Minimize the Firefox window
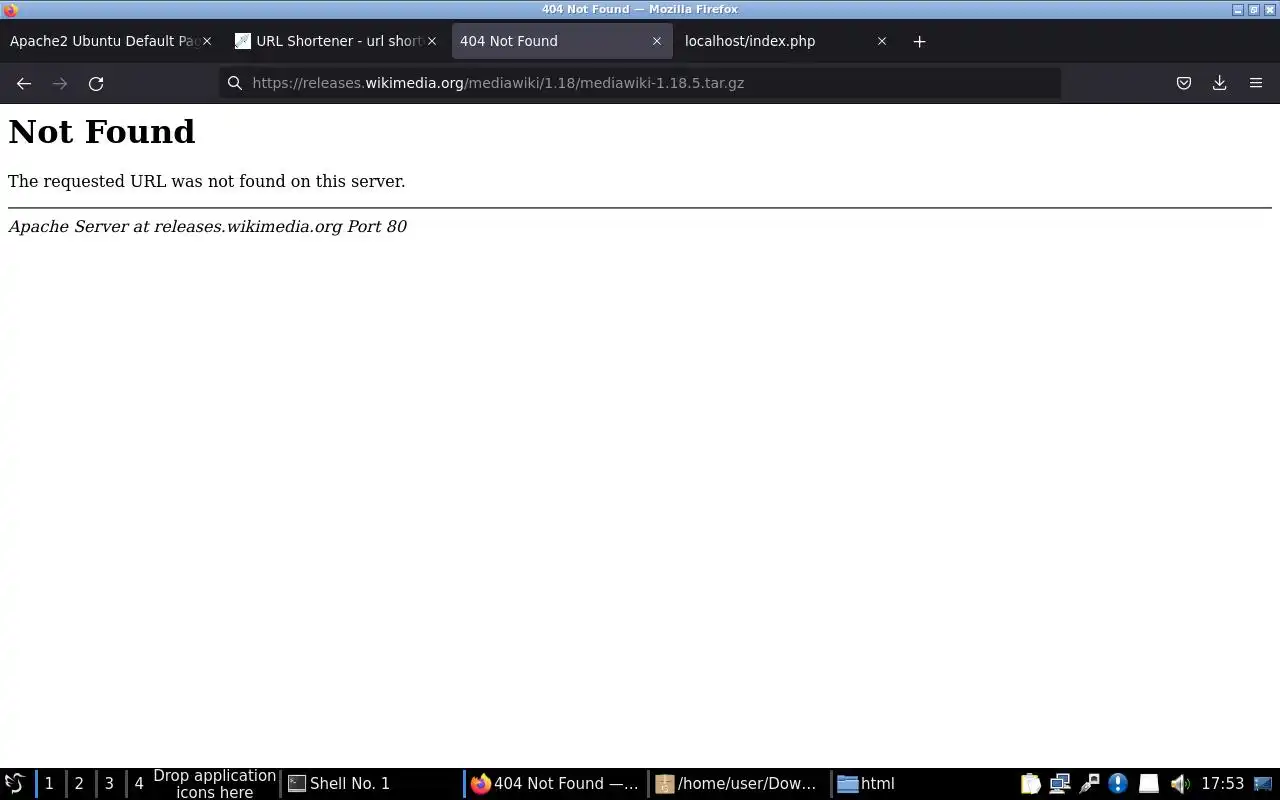Screen dimensions: 1280x800 pyautogui.click(x=1238, y=9)
